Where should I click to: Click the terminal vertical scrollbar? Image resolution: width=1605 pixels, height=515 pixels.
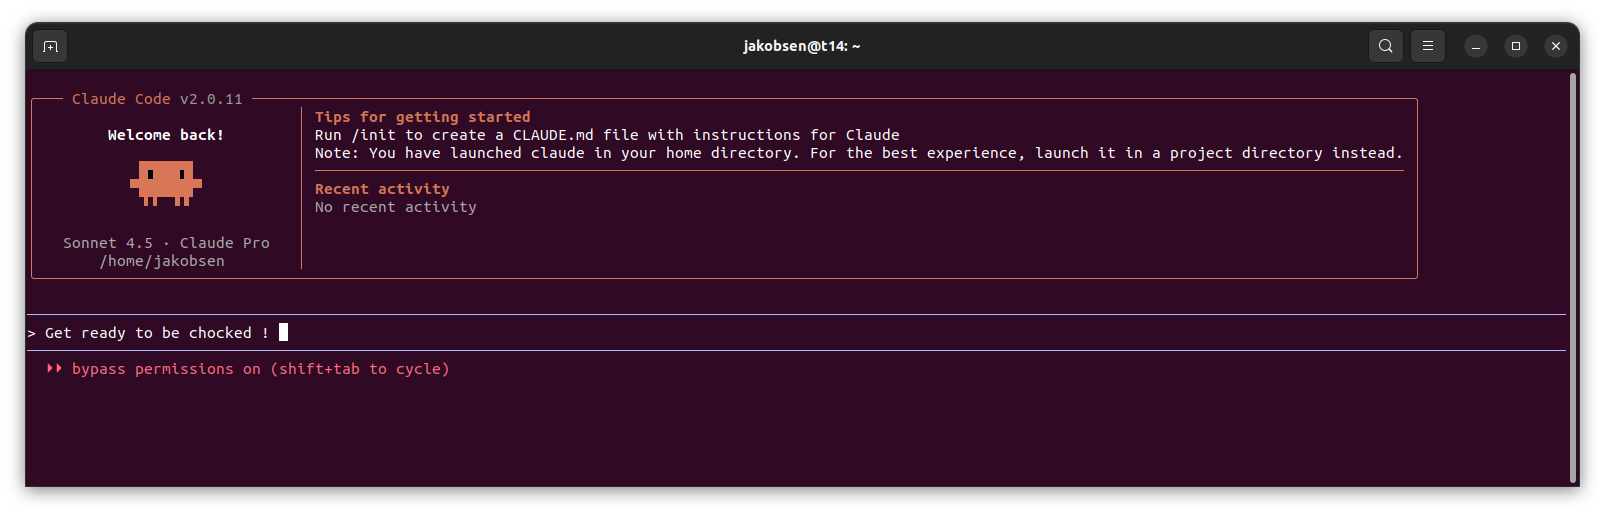click(x=1572, y=278)
